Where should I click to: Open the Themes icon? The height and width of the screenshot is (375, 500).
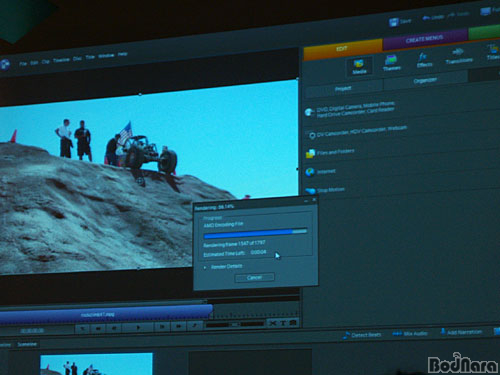(x=391, y=63)
